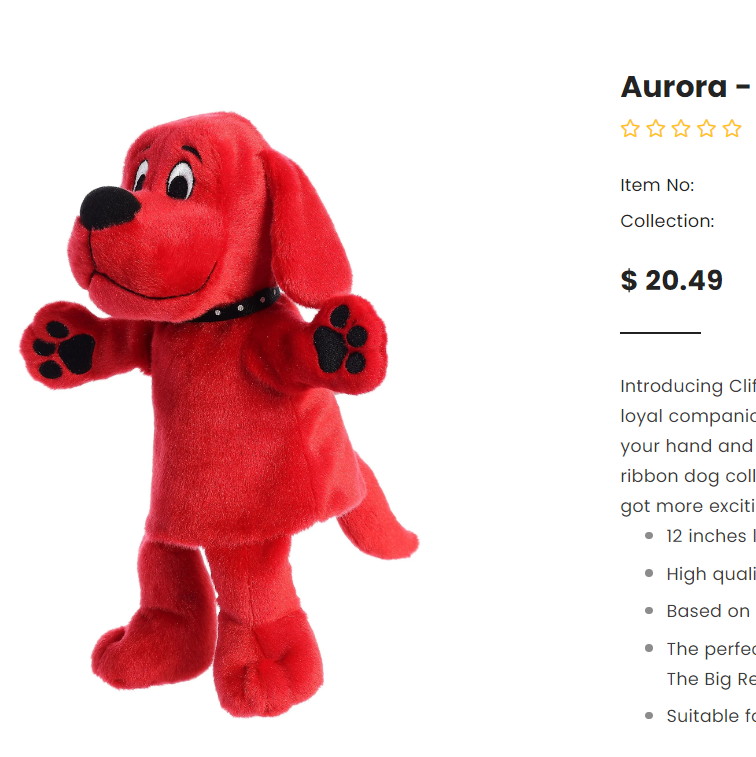Click the second rating star

(x=656, y=128)
